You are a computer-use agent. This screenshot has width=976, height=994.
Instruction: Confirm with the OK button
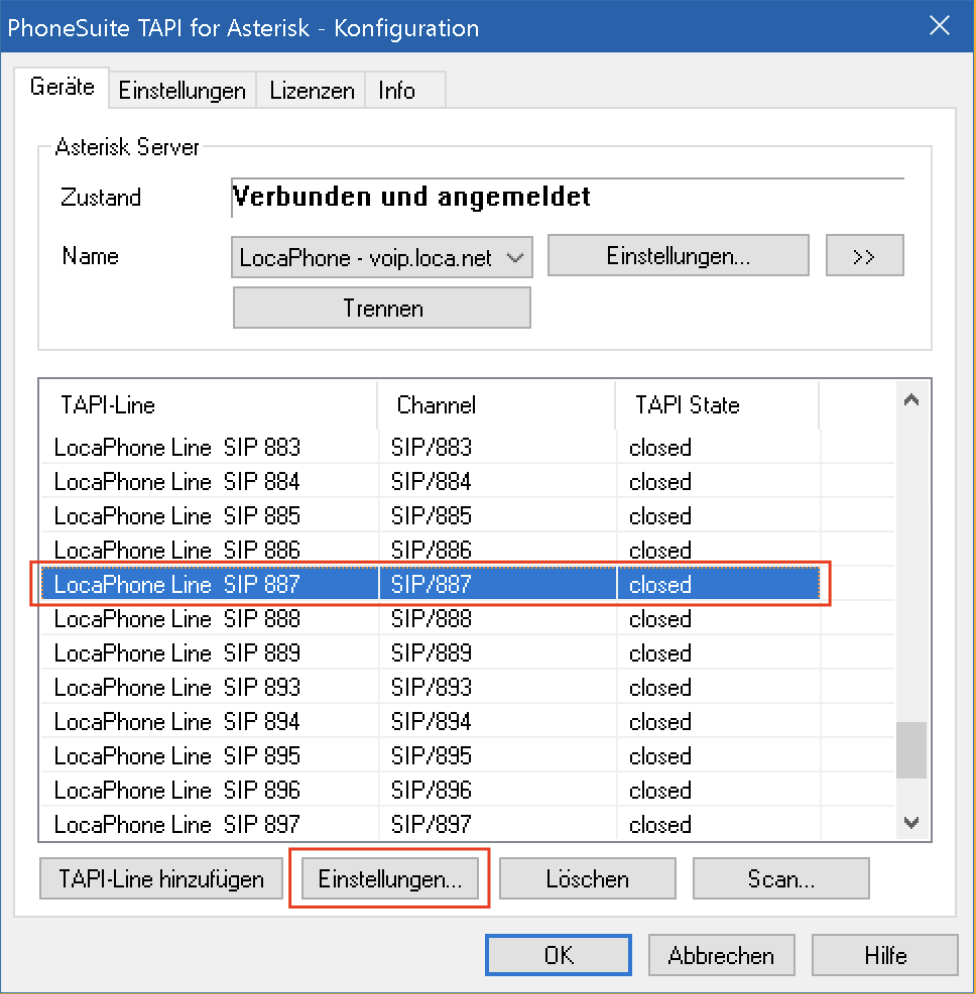click(558, 955)
